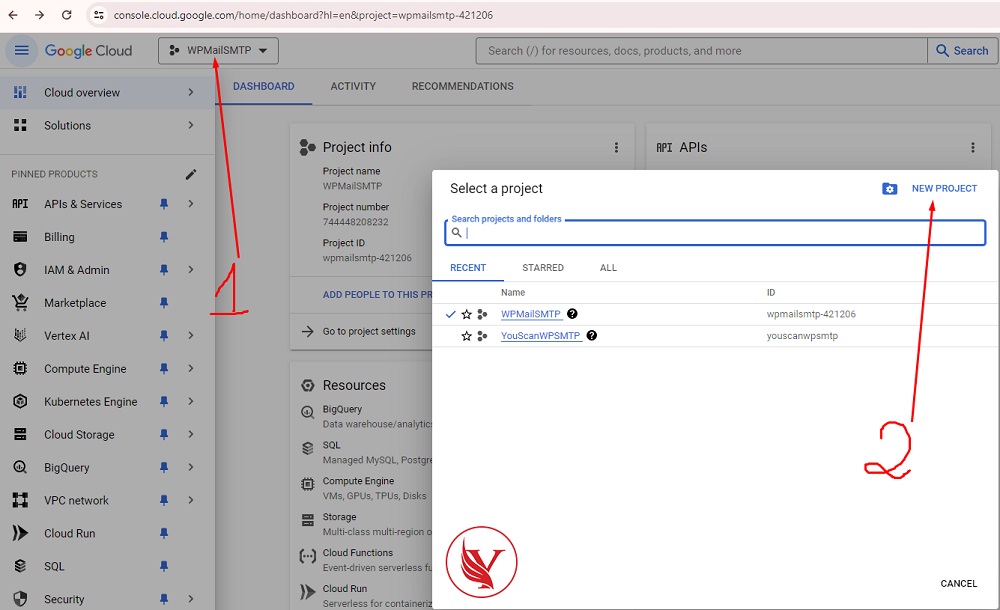Screen dimensions: 1000x610
Task: Cancel the Select a project dialog
Action: [958, 584]
